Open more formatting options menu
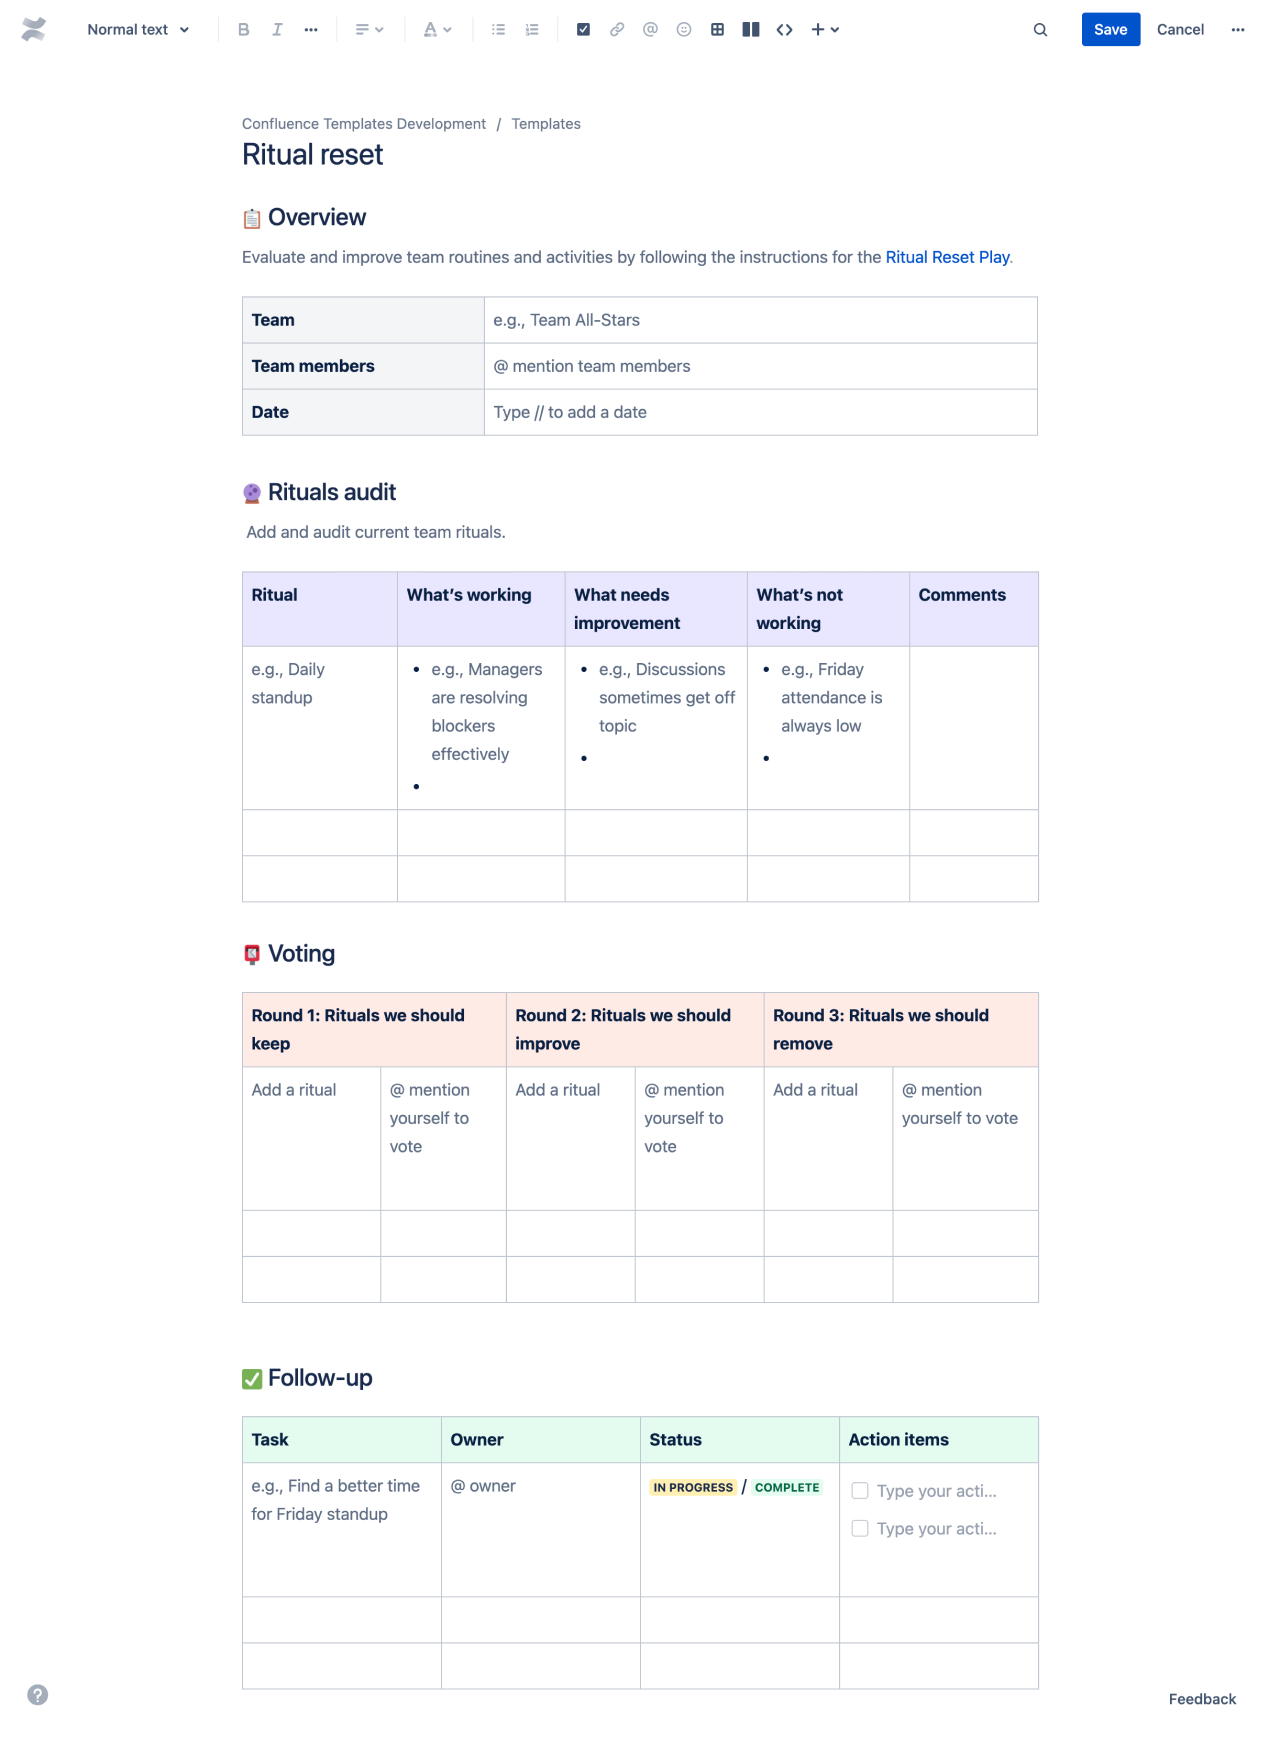The width and height of the screenshot is (1280, 1737). pos(311,29)
